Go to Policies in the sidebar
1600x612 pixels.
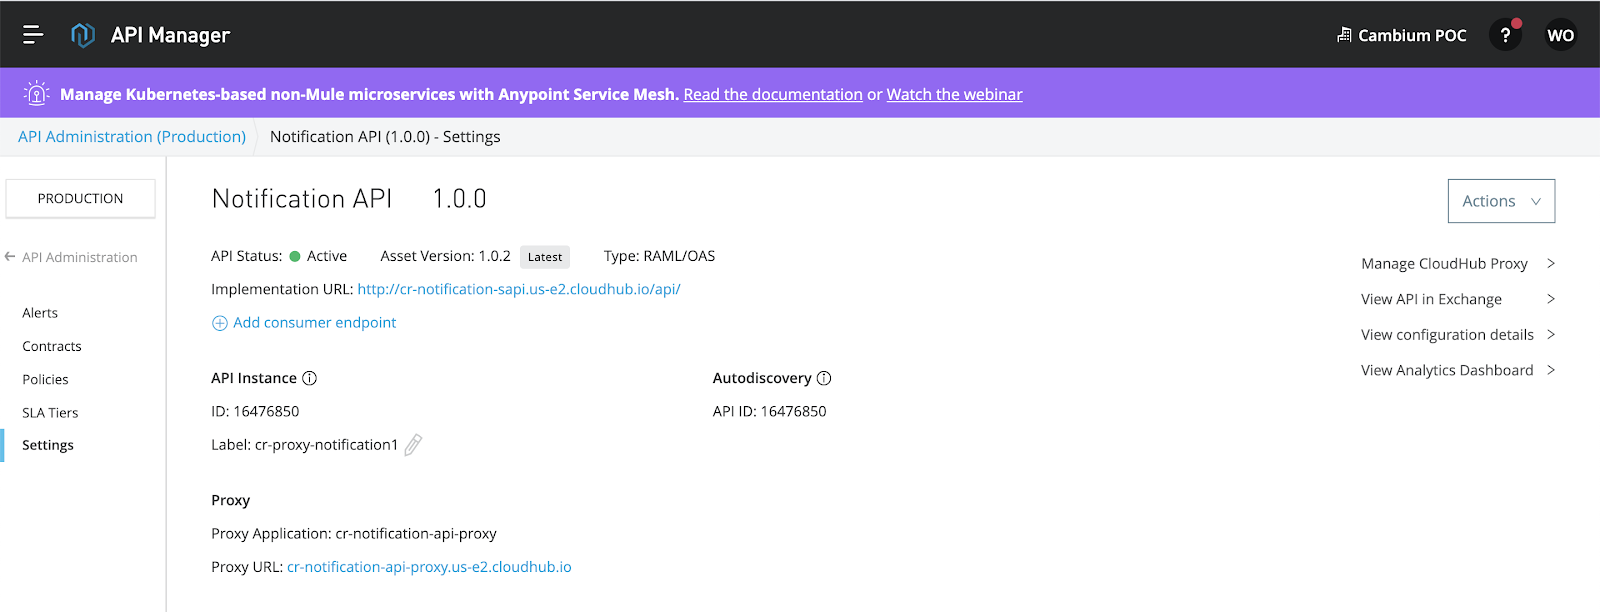[46, 380]
